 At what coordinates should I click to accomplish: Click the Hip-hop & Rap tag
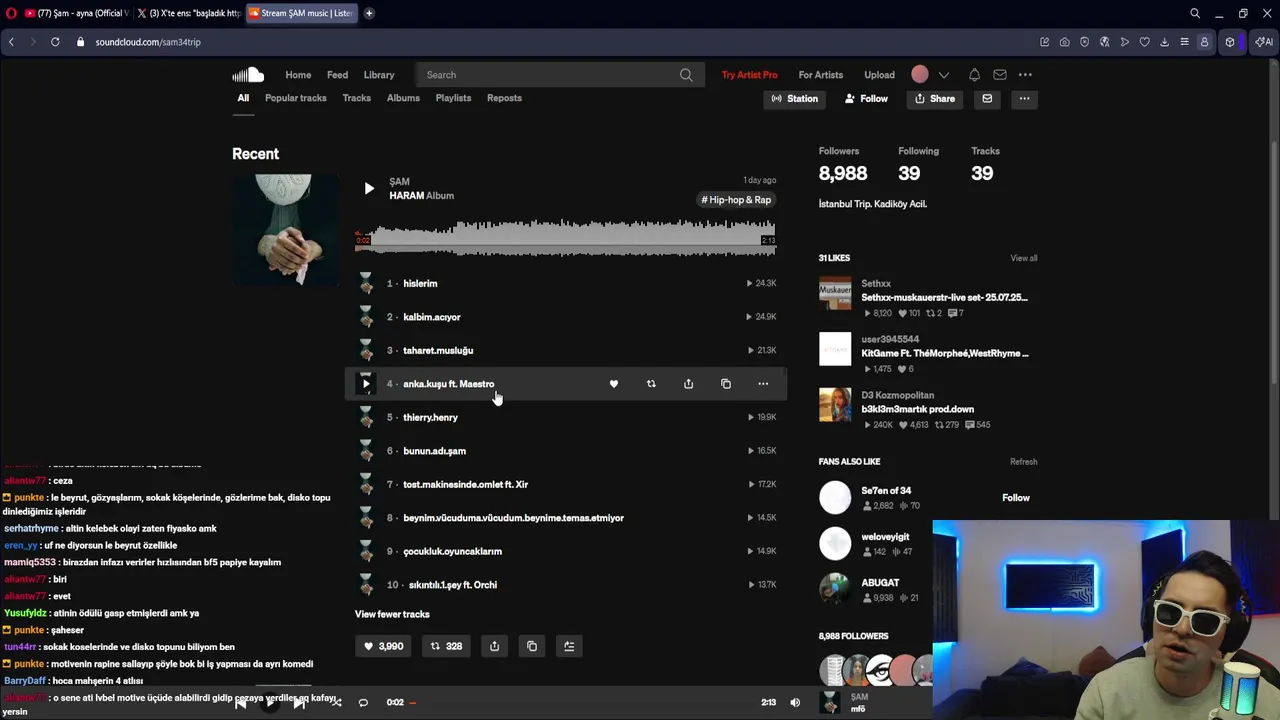point(737,200)
